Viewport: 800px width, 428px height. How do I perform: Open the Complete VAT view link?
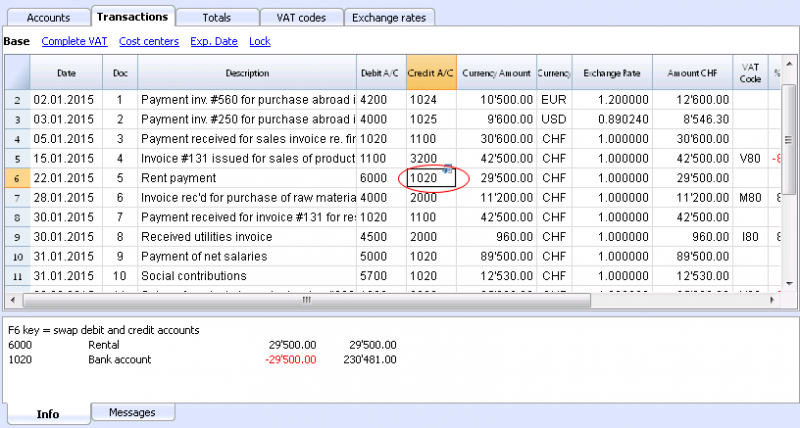[x=74, y=41]
